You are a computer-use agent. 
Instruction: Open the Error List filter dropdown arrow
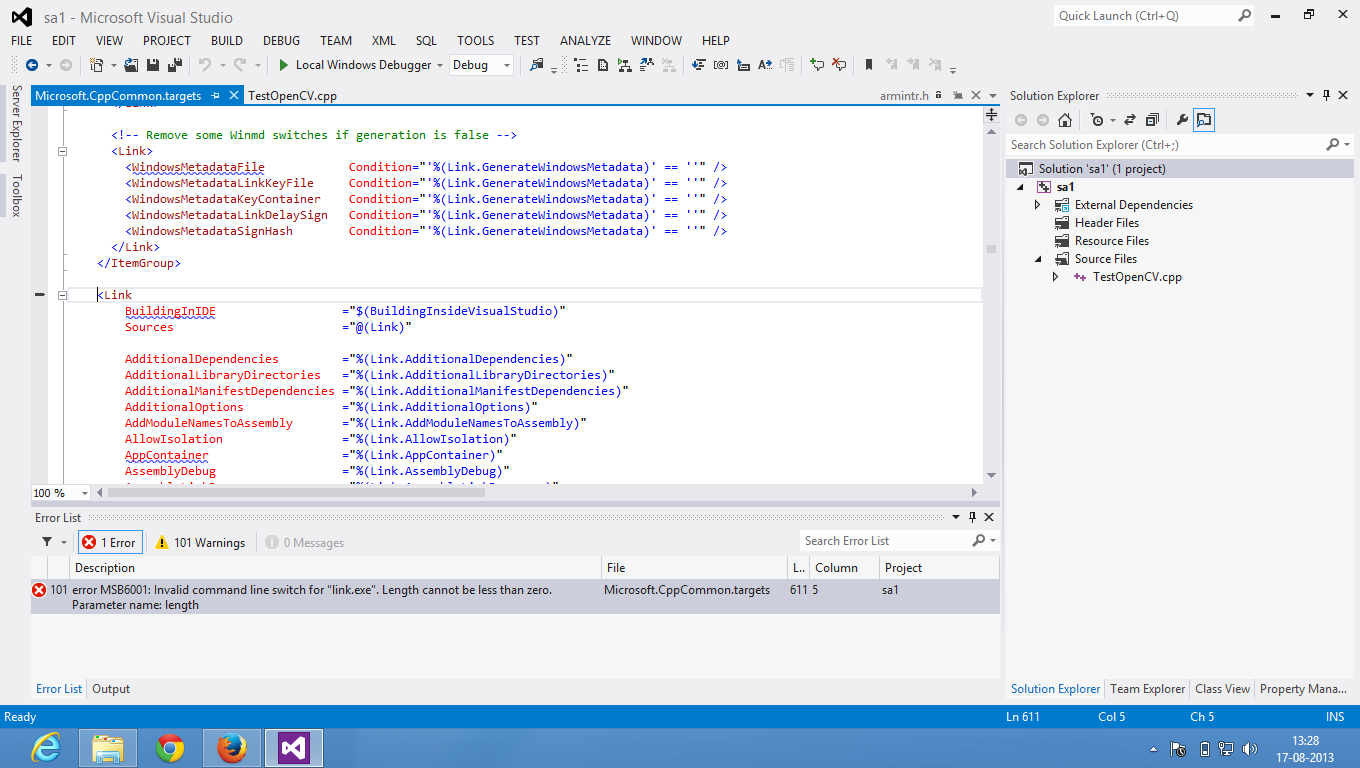coord(64,542)
